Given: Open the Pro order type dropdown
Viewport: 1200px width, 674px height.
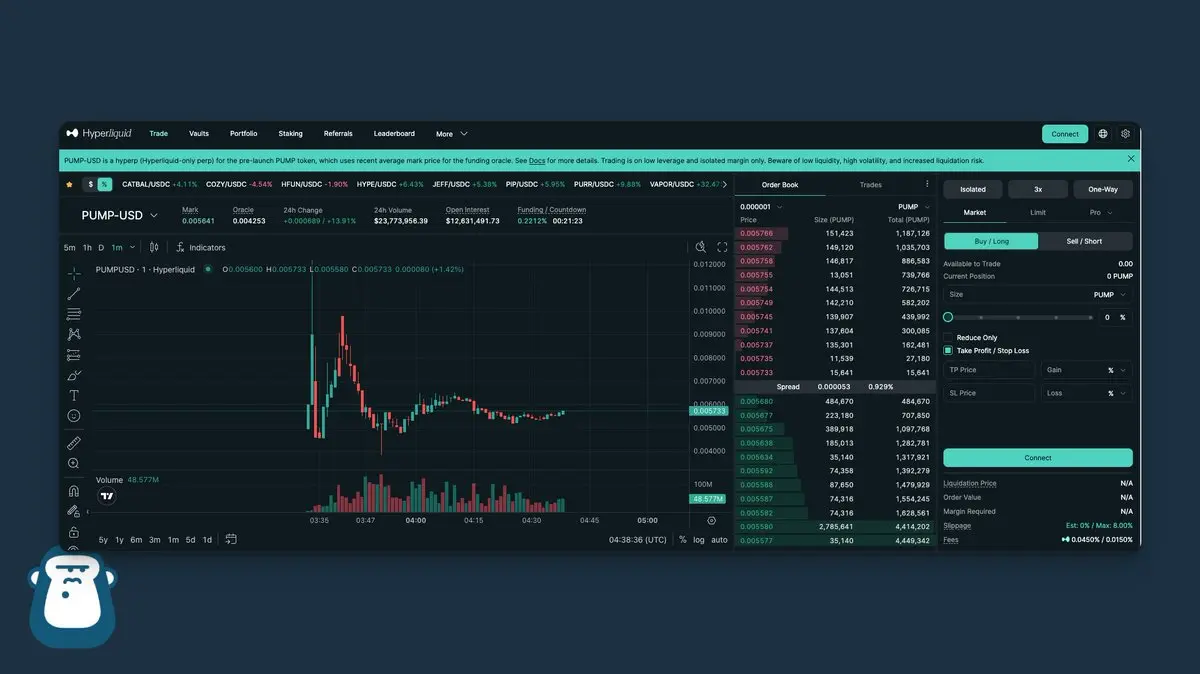Looking at the screenshot, I should click(x=1102, y=212).
